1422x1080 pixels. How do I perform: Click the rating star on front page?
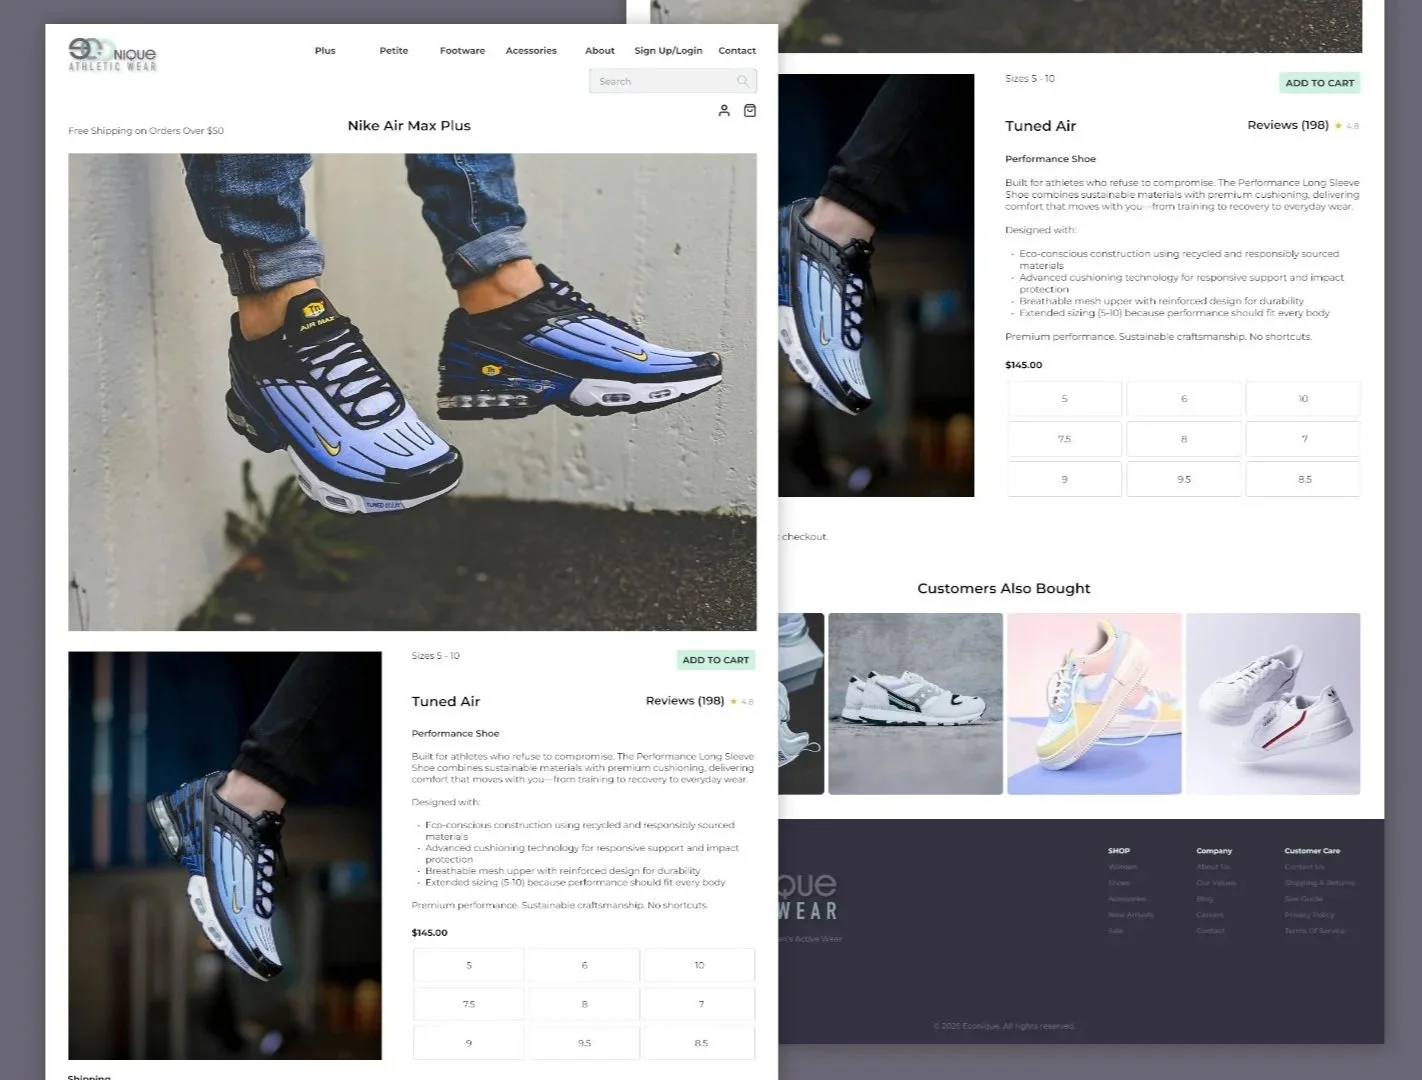[733, 701]
